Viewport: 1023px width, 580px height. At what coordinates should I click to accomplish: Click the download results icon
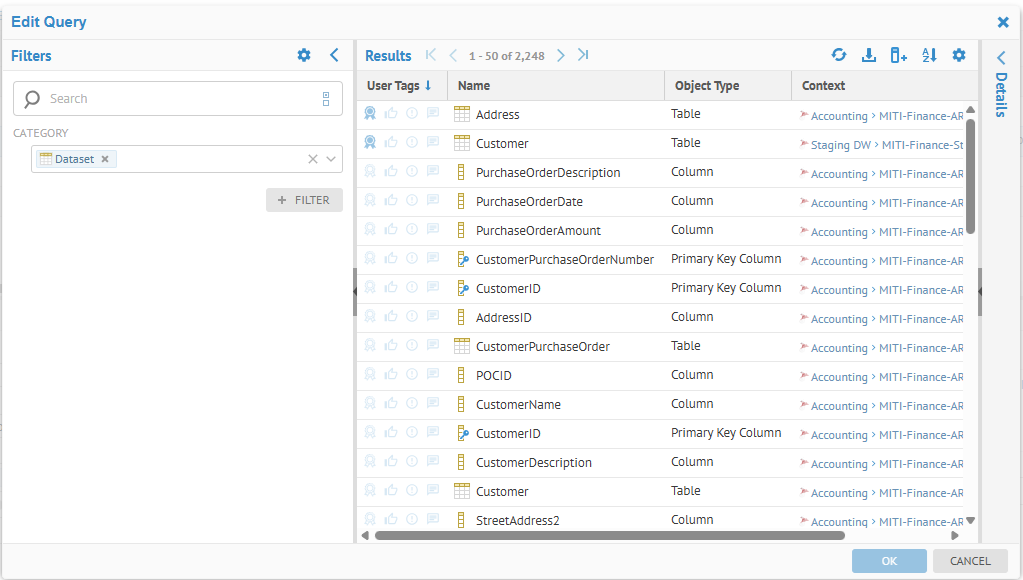point(869,56)
